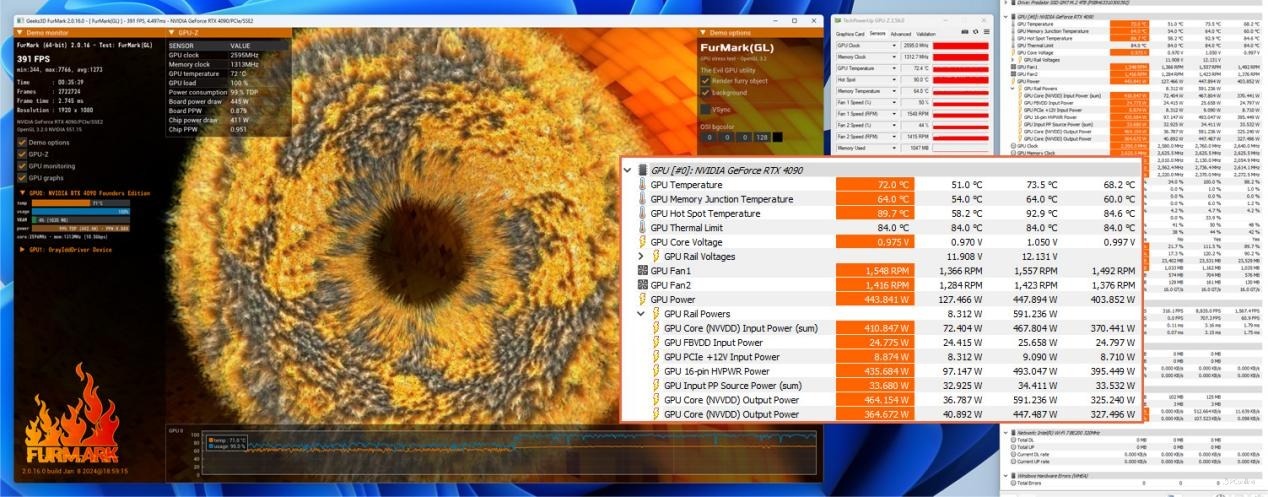Uncheck the GPU-Z checkbox in Demo monitor
This screenshot has width=1268, height=497.
pyautogui.click(x=22, y=154)
